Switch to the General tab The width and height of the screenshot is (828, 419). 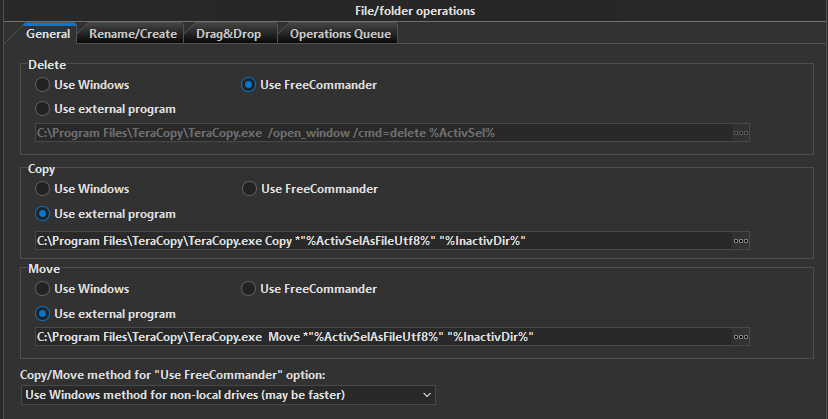(47, 34)
